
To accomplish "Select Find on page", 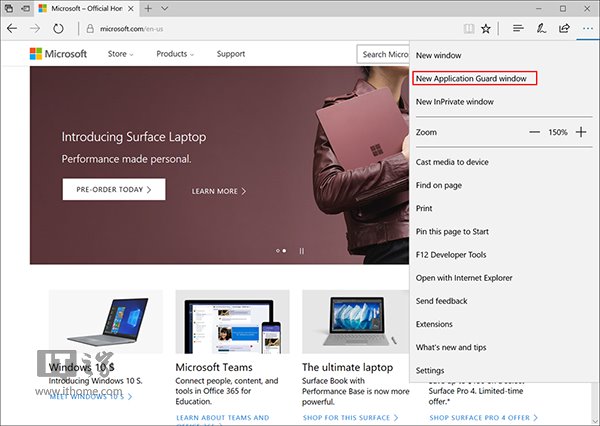I will coord(439,185).
